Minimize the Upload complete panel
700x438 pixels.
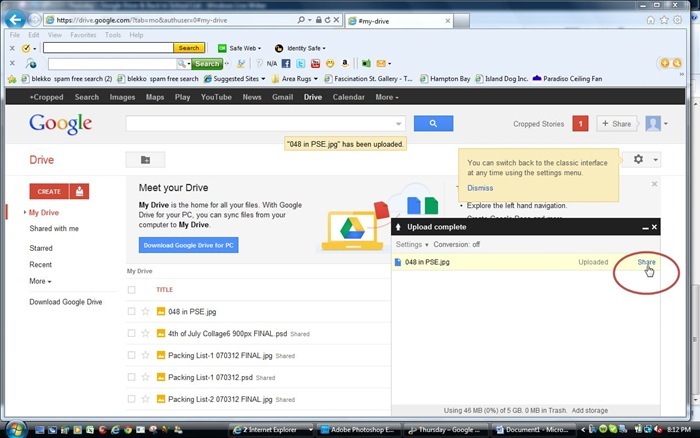coord(645,228)
